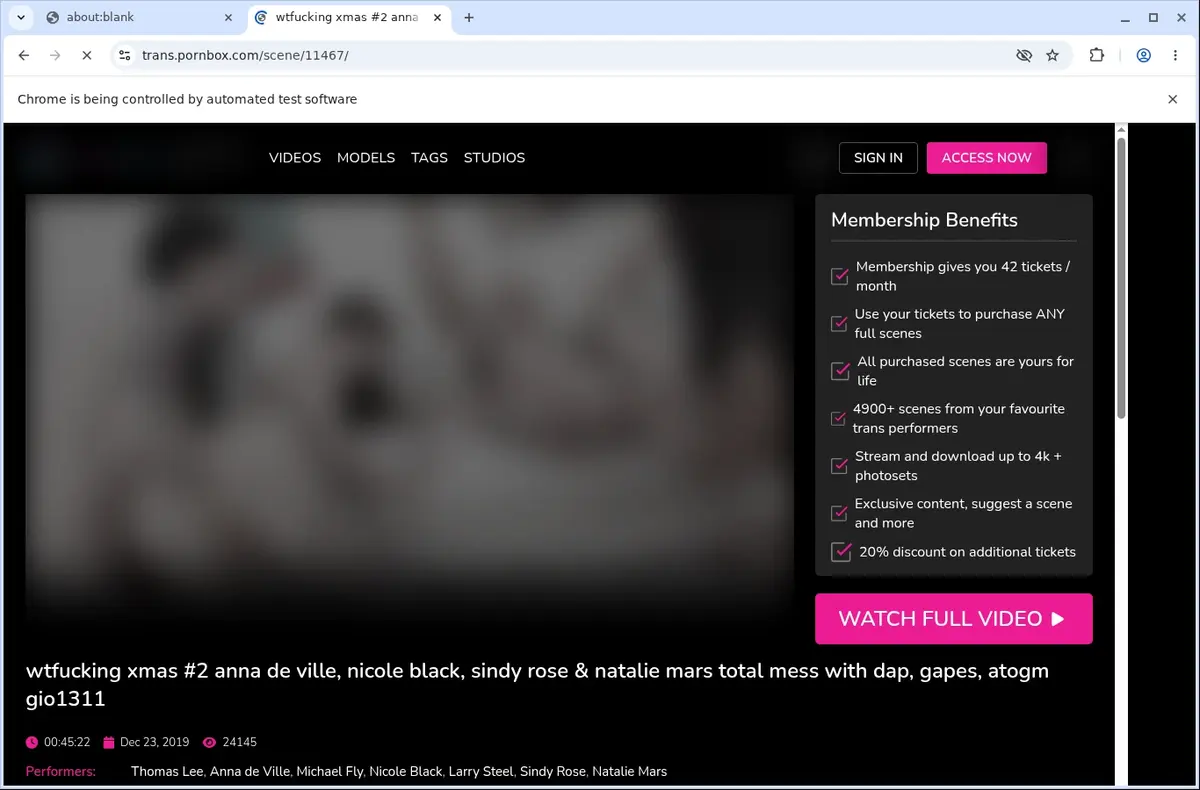
Task: Maximize the Chrome window
Action: coord(1153,17)
